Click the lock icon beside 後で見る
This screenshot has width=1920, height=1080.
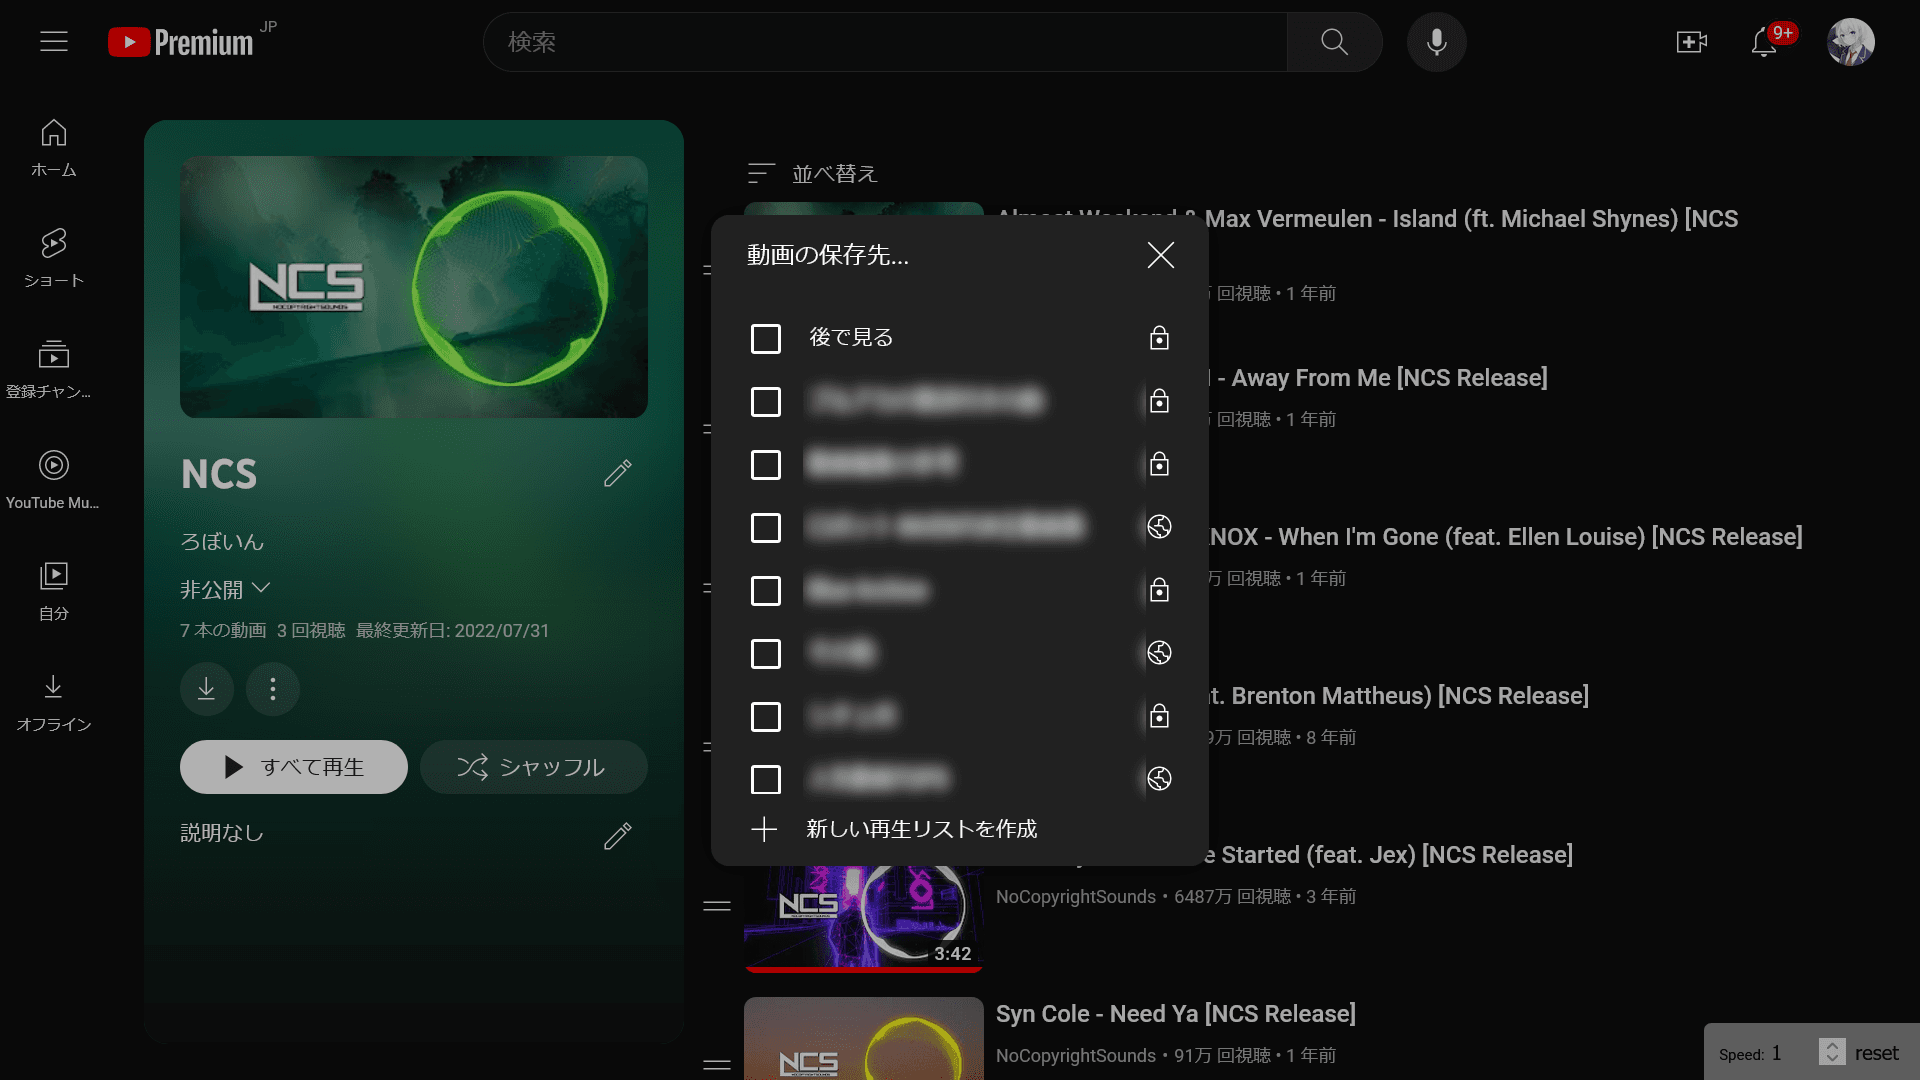click(x=1159, y=338)
